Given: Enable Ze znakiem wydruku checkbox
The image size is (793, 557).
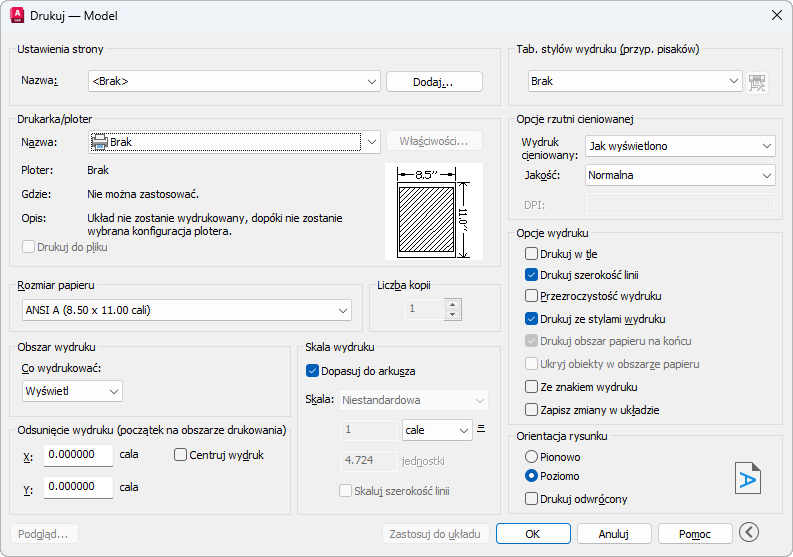Looking at the screenshot, I should (532, 387).
